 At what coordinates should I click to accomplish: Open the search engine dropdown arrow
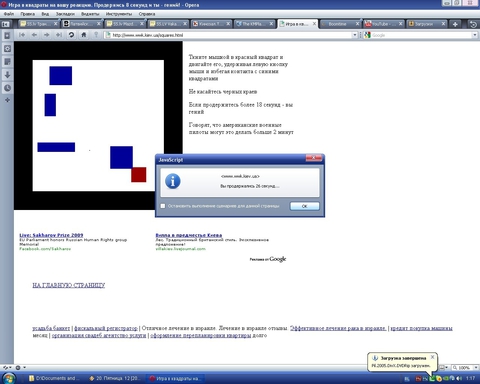475,35
